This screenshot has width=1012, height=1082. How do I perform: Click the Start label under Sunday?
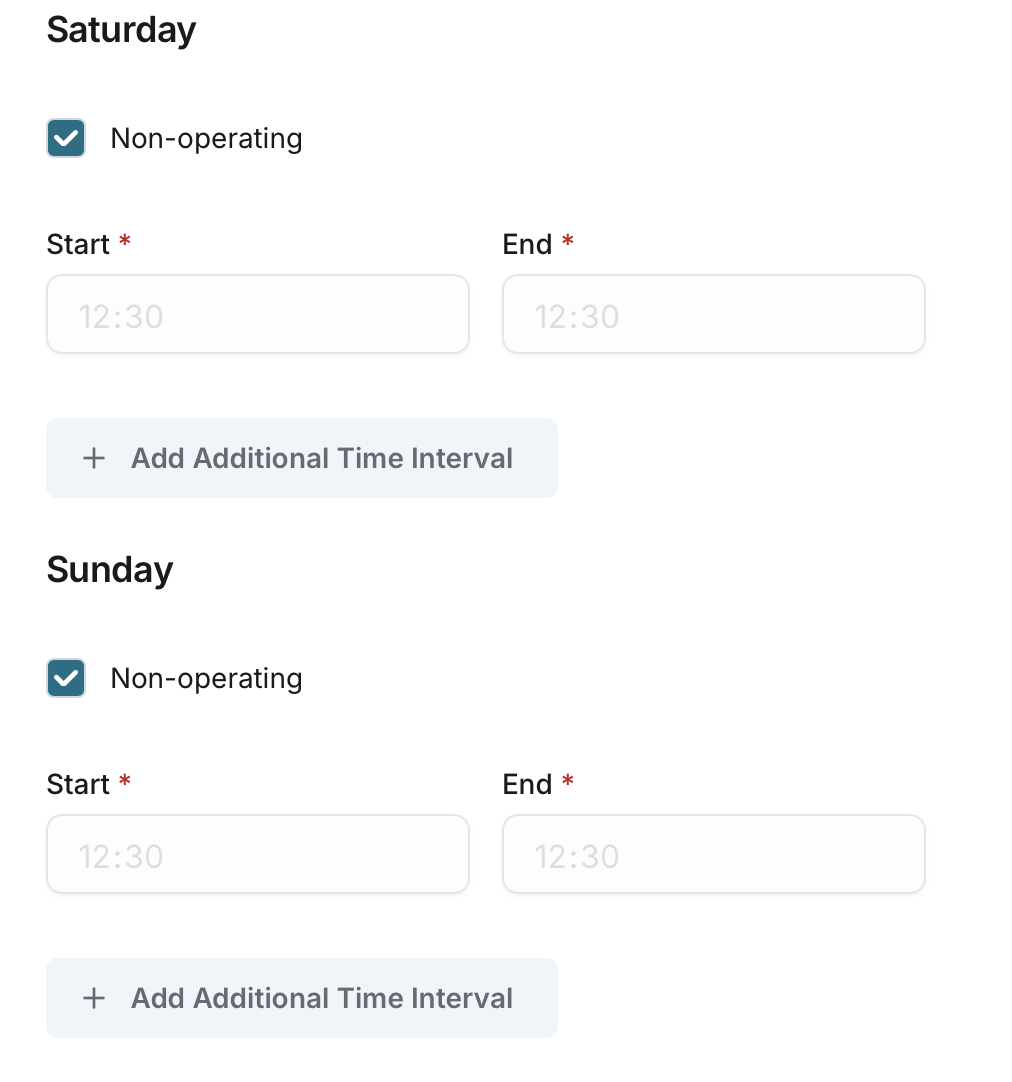78,785
